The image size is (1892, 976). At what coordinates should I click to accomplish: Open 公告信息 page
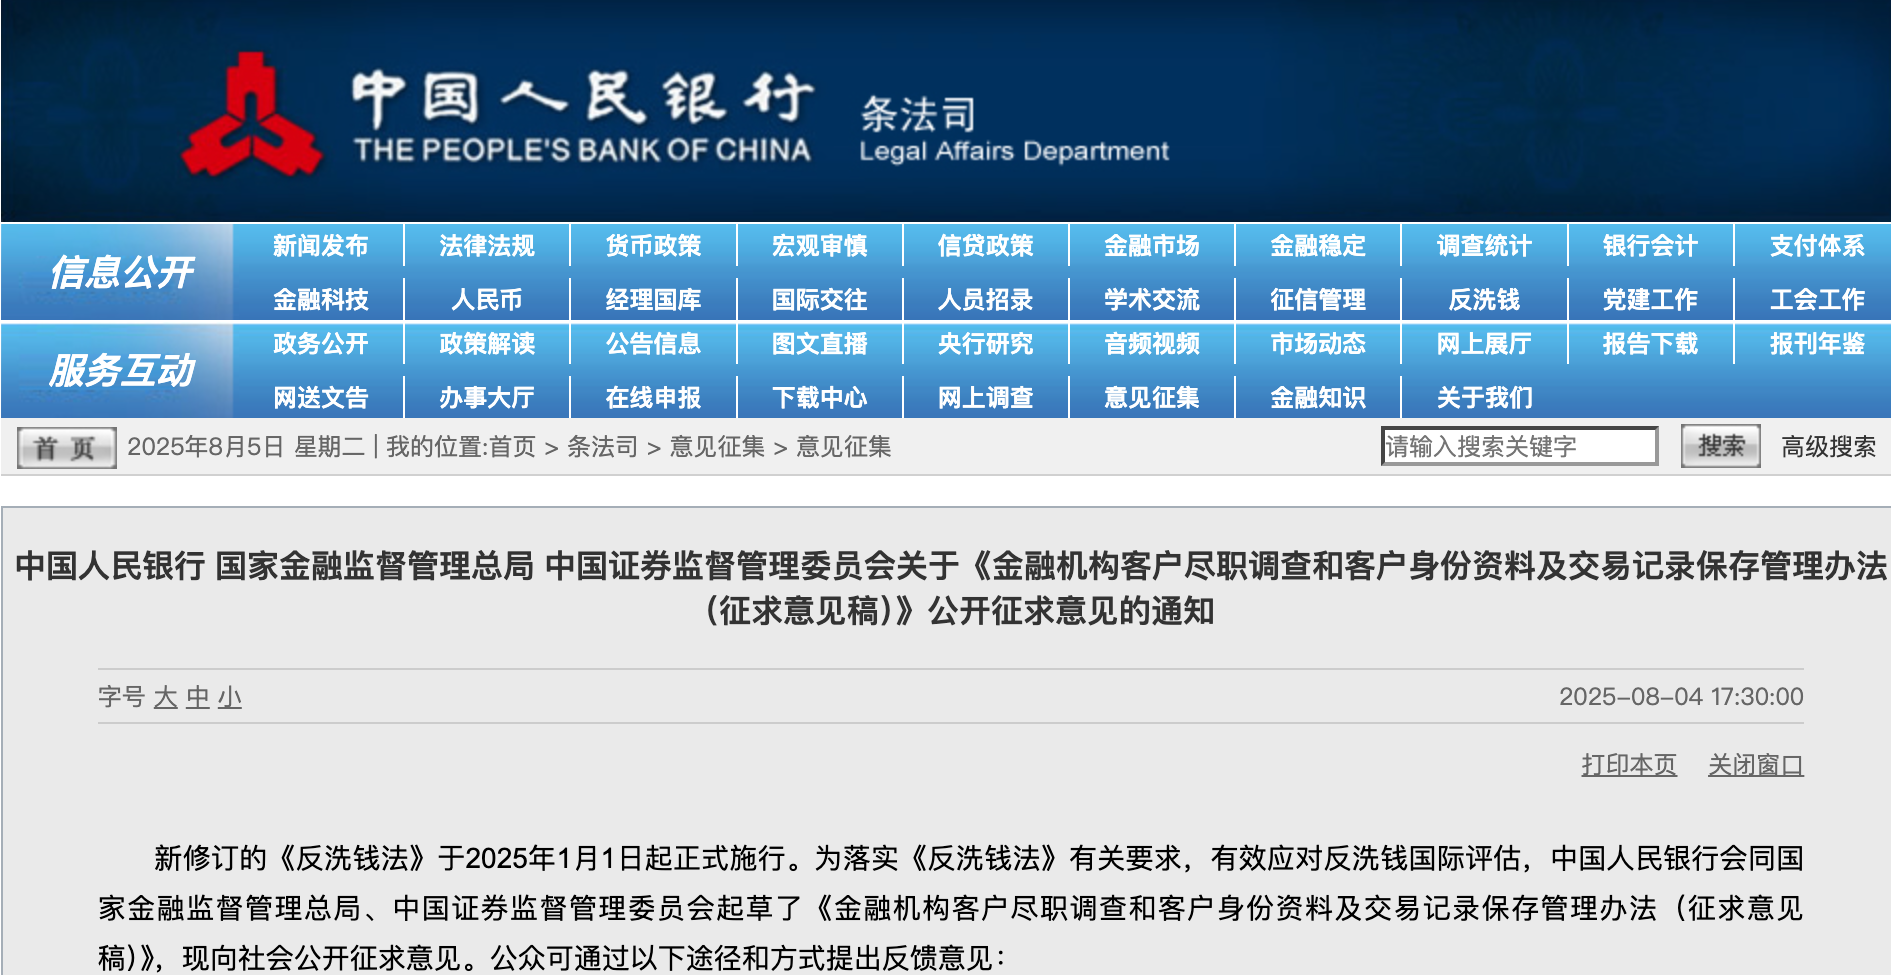653,344
